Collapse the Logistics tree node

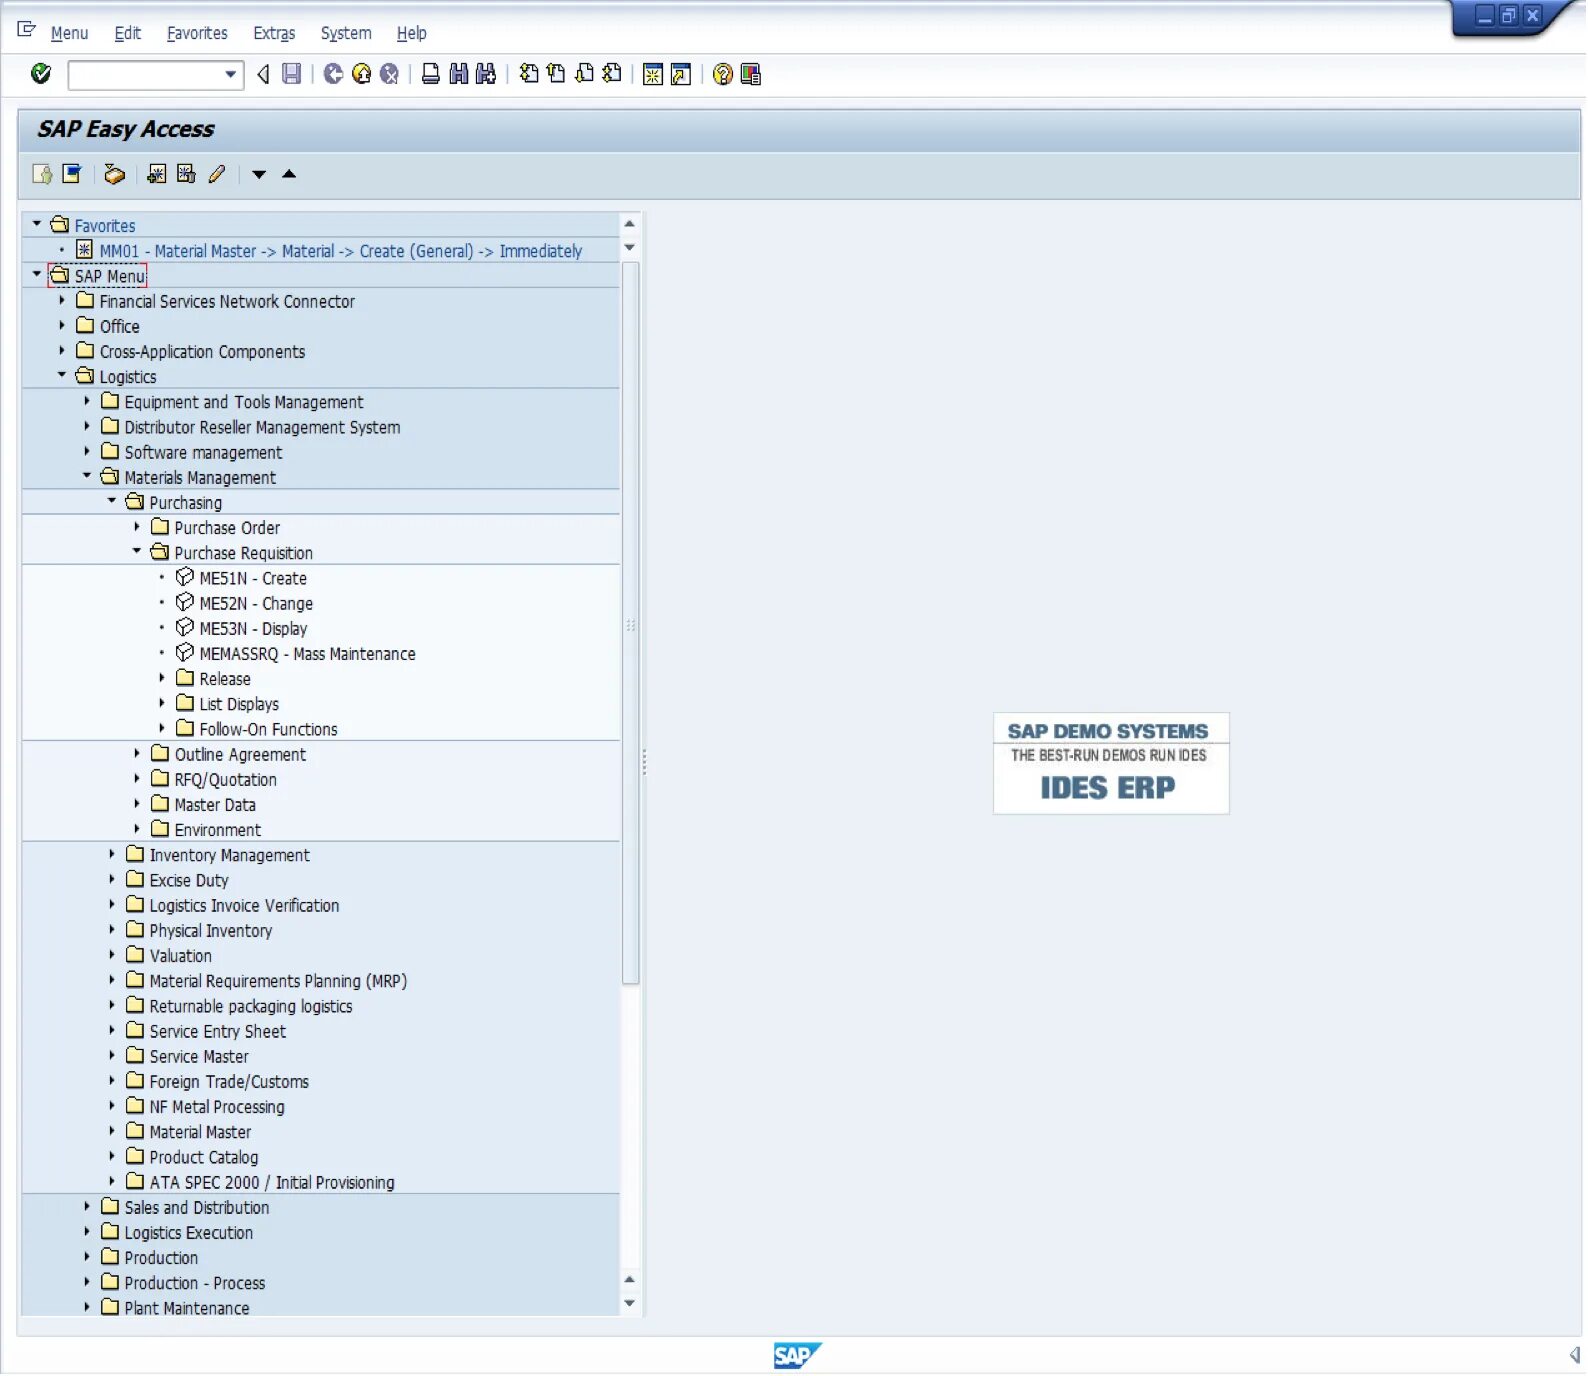pyautogui.click(x=62, y=375)
